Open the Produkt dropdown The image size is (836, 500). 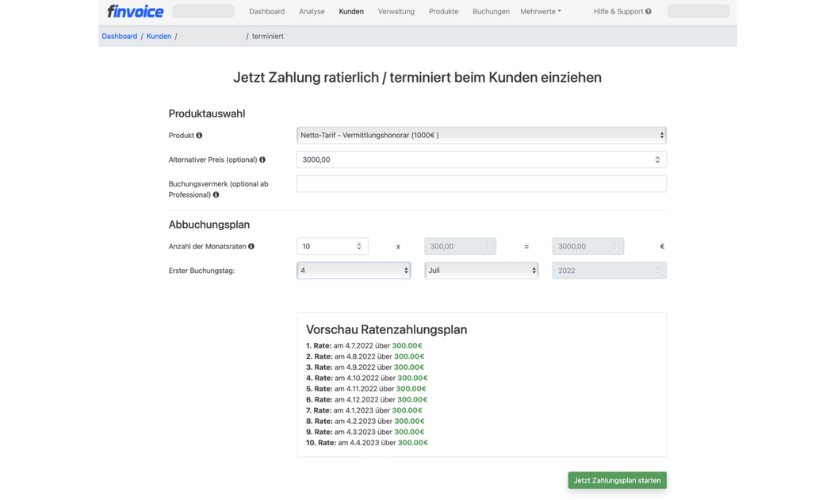pyautogui.click(x=481, y=135)
